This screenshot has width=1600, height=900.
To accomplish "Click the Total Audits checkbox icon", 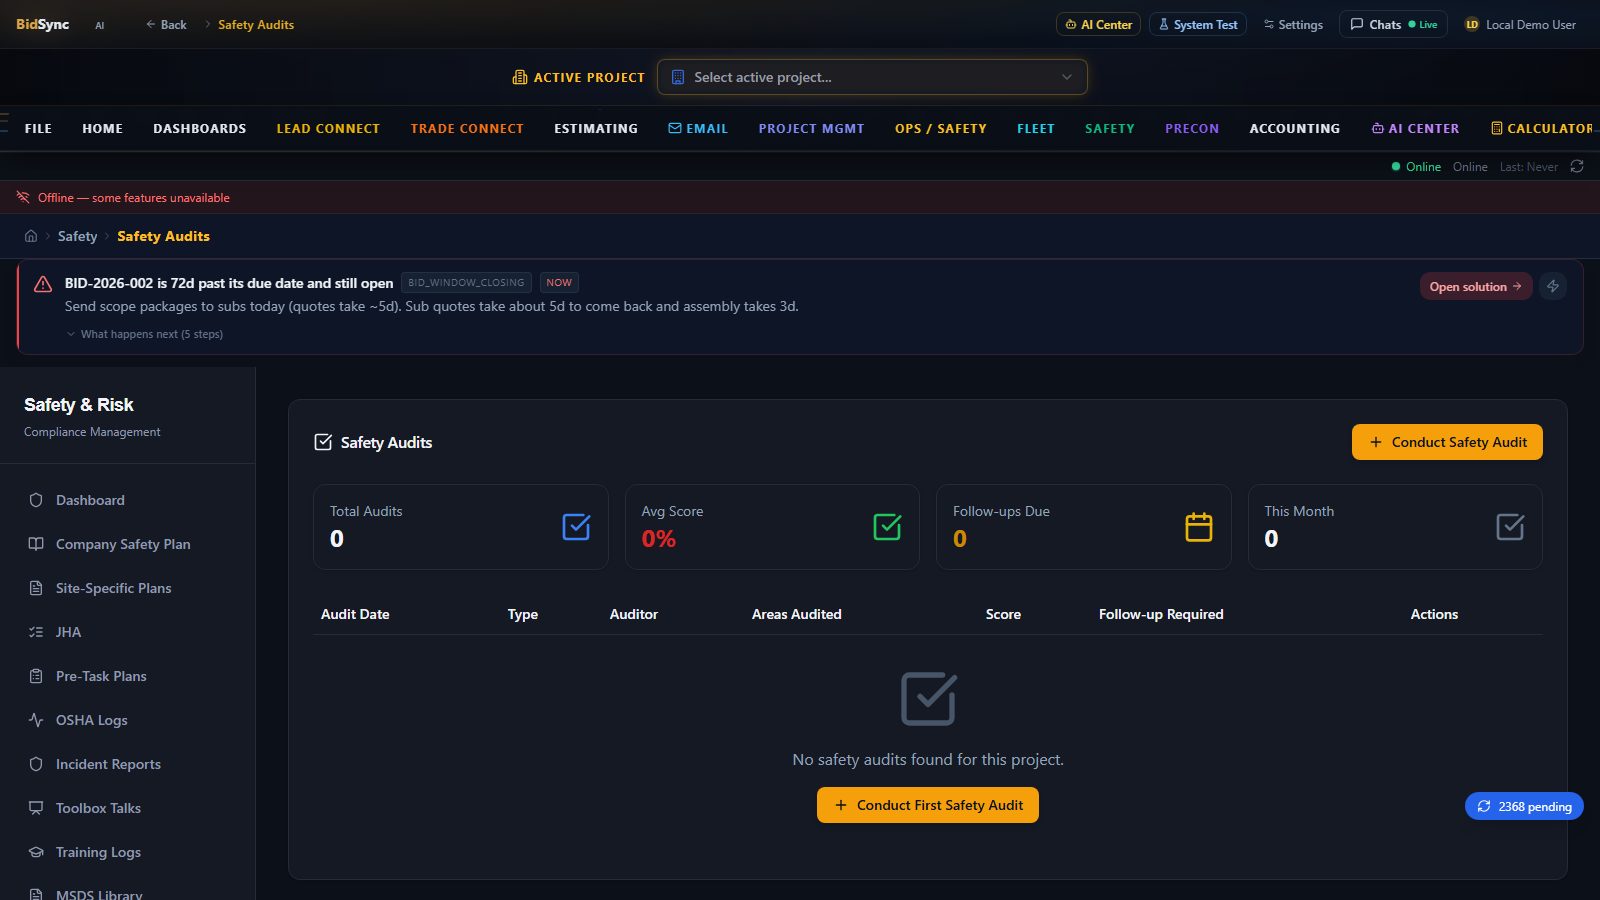I will point(576,527).
